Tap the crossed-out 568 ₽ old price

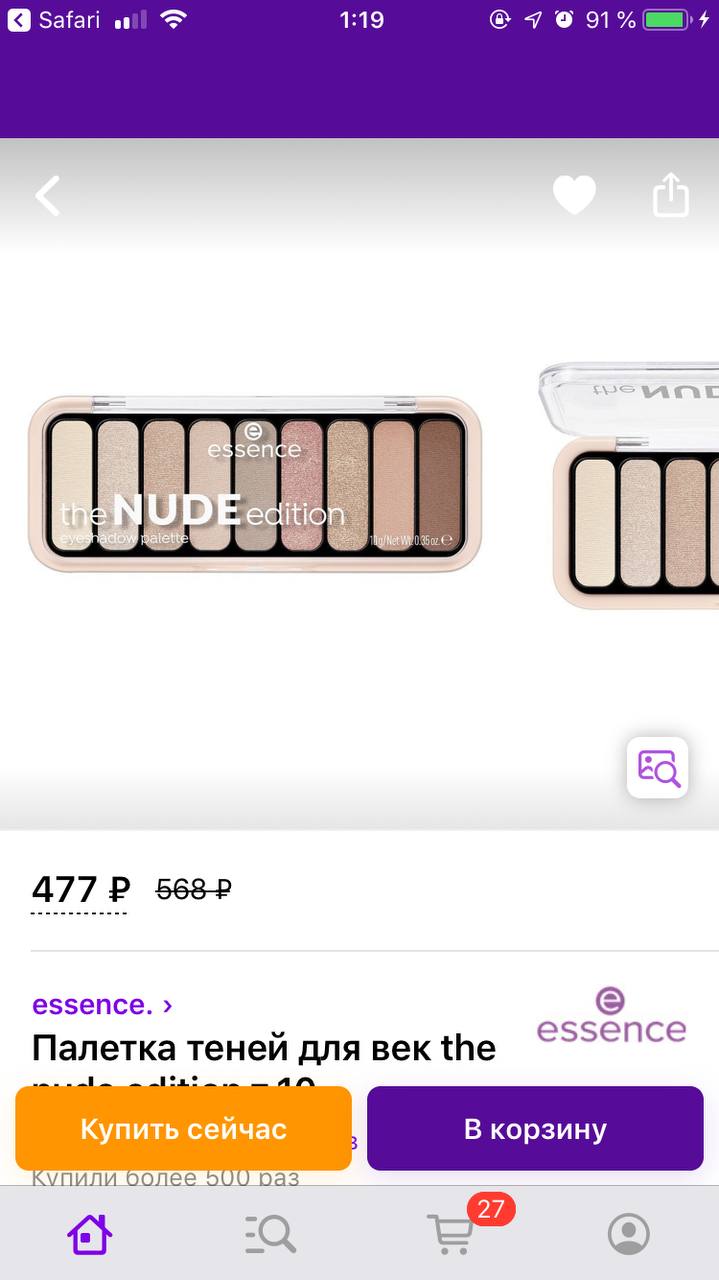point(194,889)
